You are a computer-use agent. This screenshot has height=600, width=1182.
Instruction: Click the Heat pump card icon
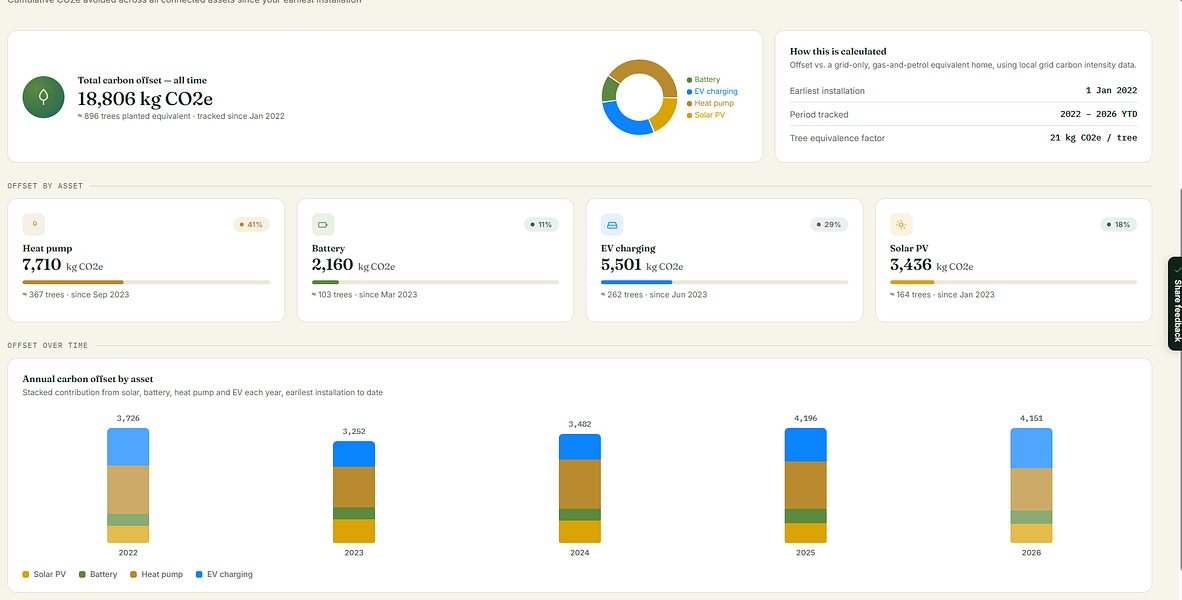(x=33, y=225)
